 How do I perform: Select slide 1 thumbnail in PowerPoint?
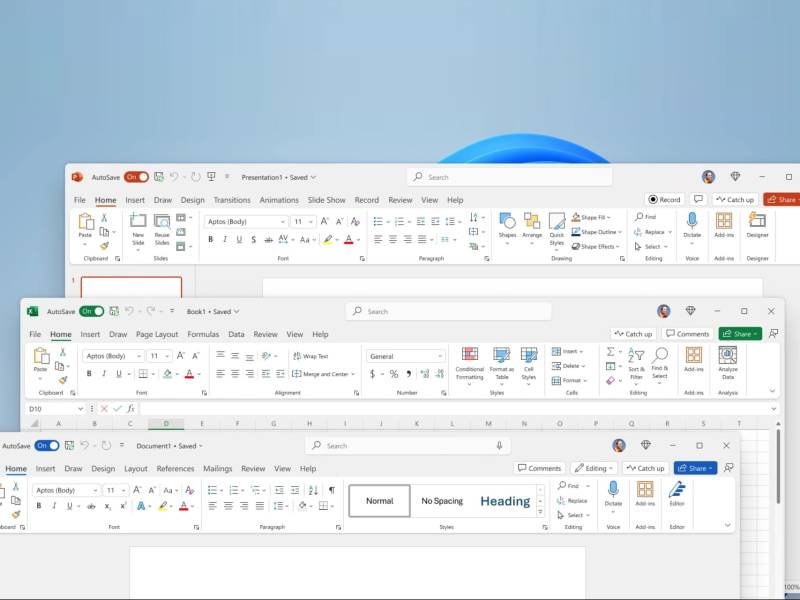(131, 287)
